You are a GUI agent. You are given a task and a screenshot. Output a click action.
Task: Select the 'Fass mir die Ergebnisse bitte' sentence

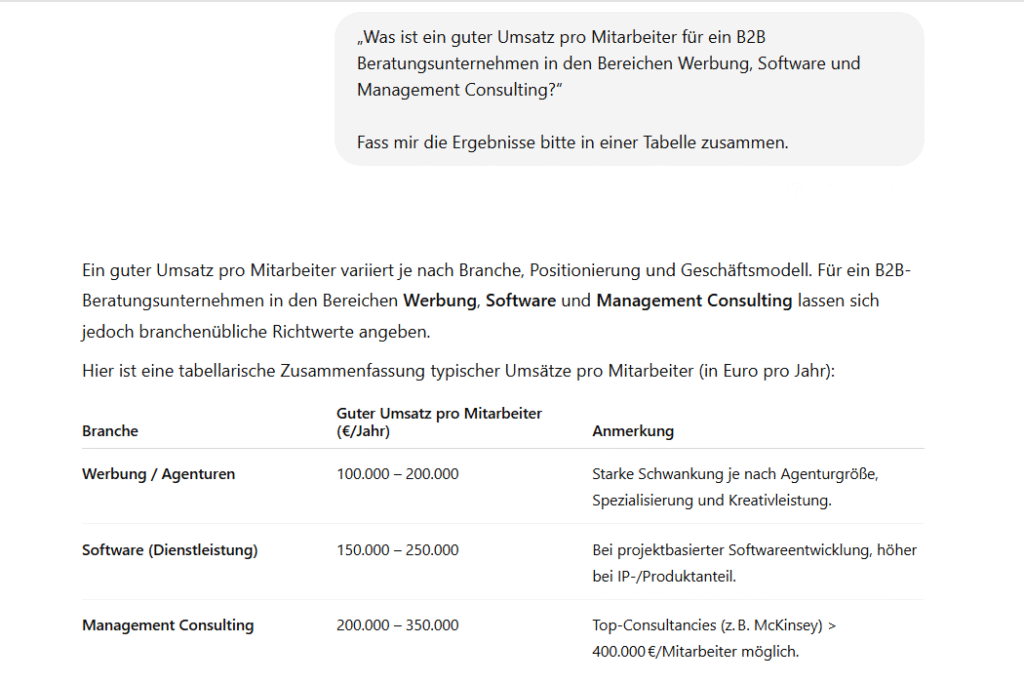[x=573, y=142]
